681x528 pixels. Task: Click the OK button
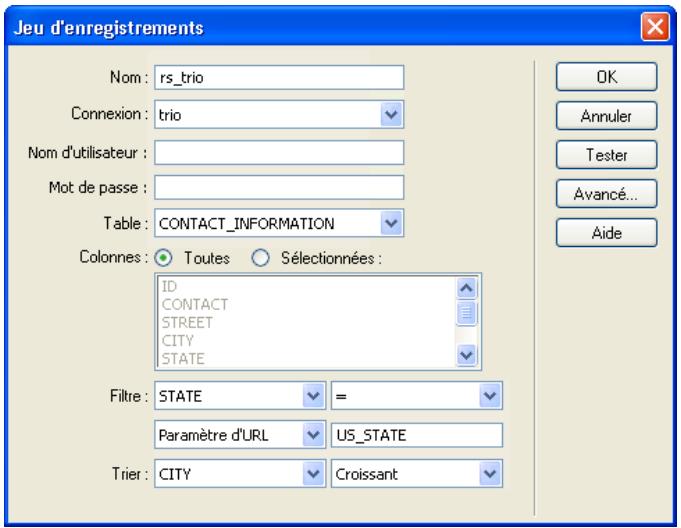[x=606, y=77]
